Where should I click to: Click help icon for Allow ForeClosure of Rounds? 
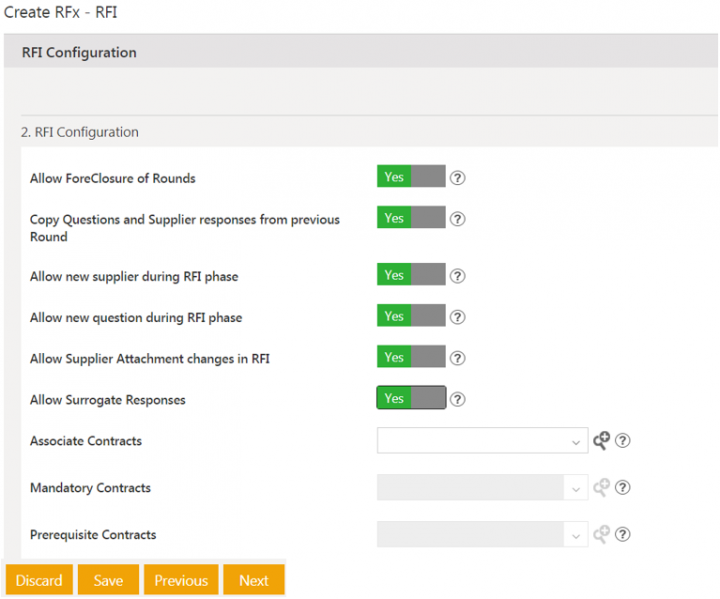(x=458, y=178)
